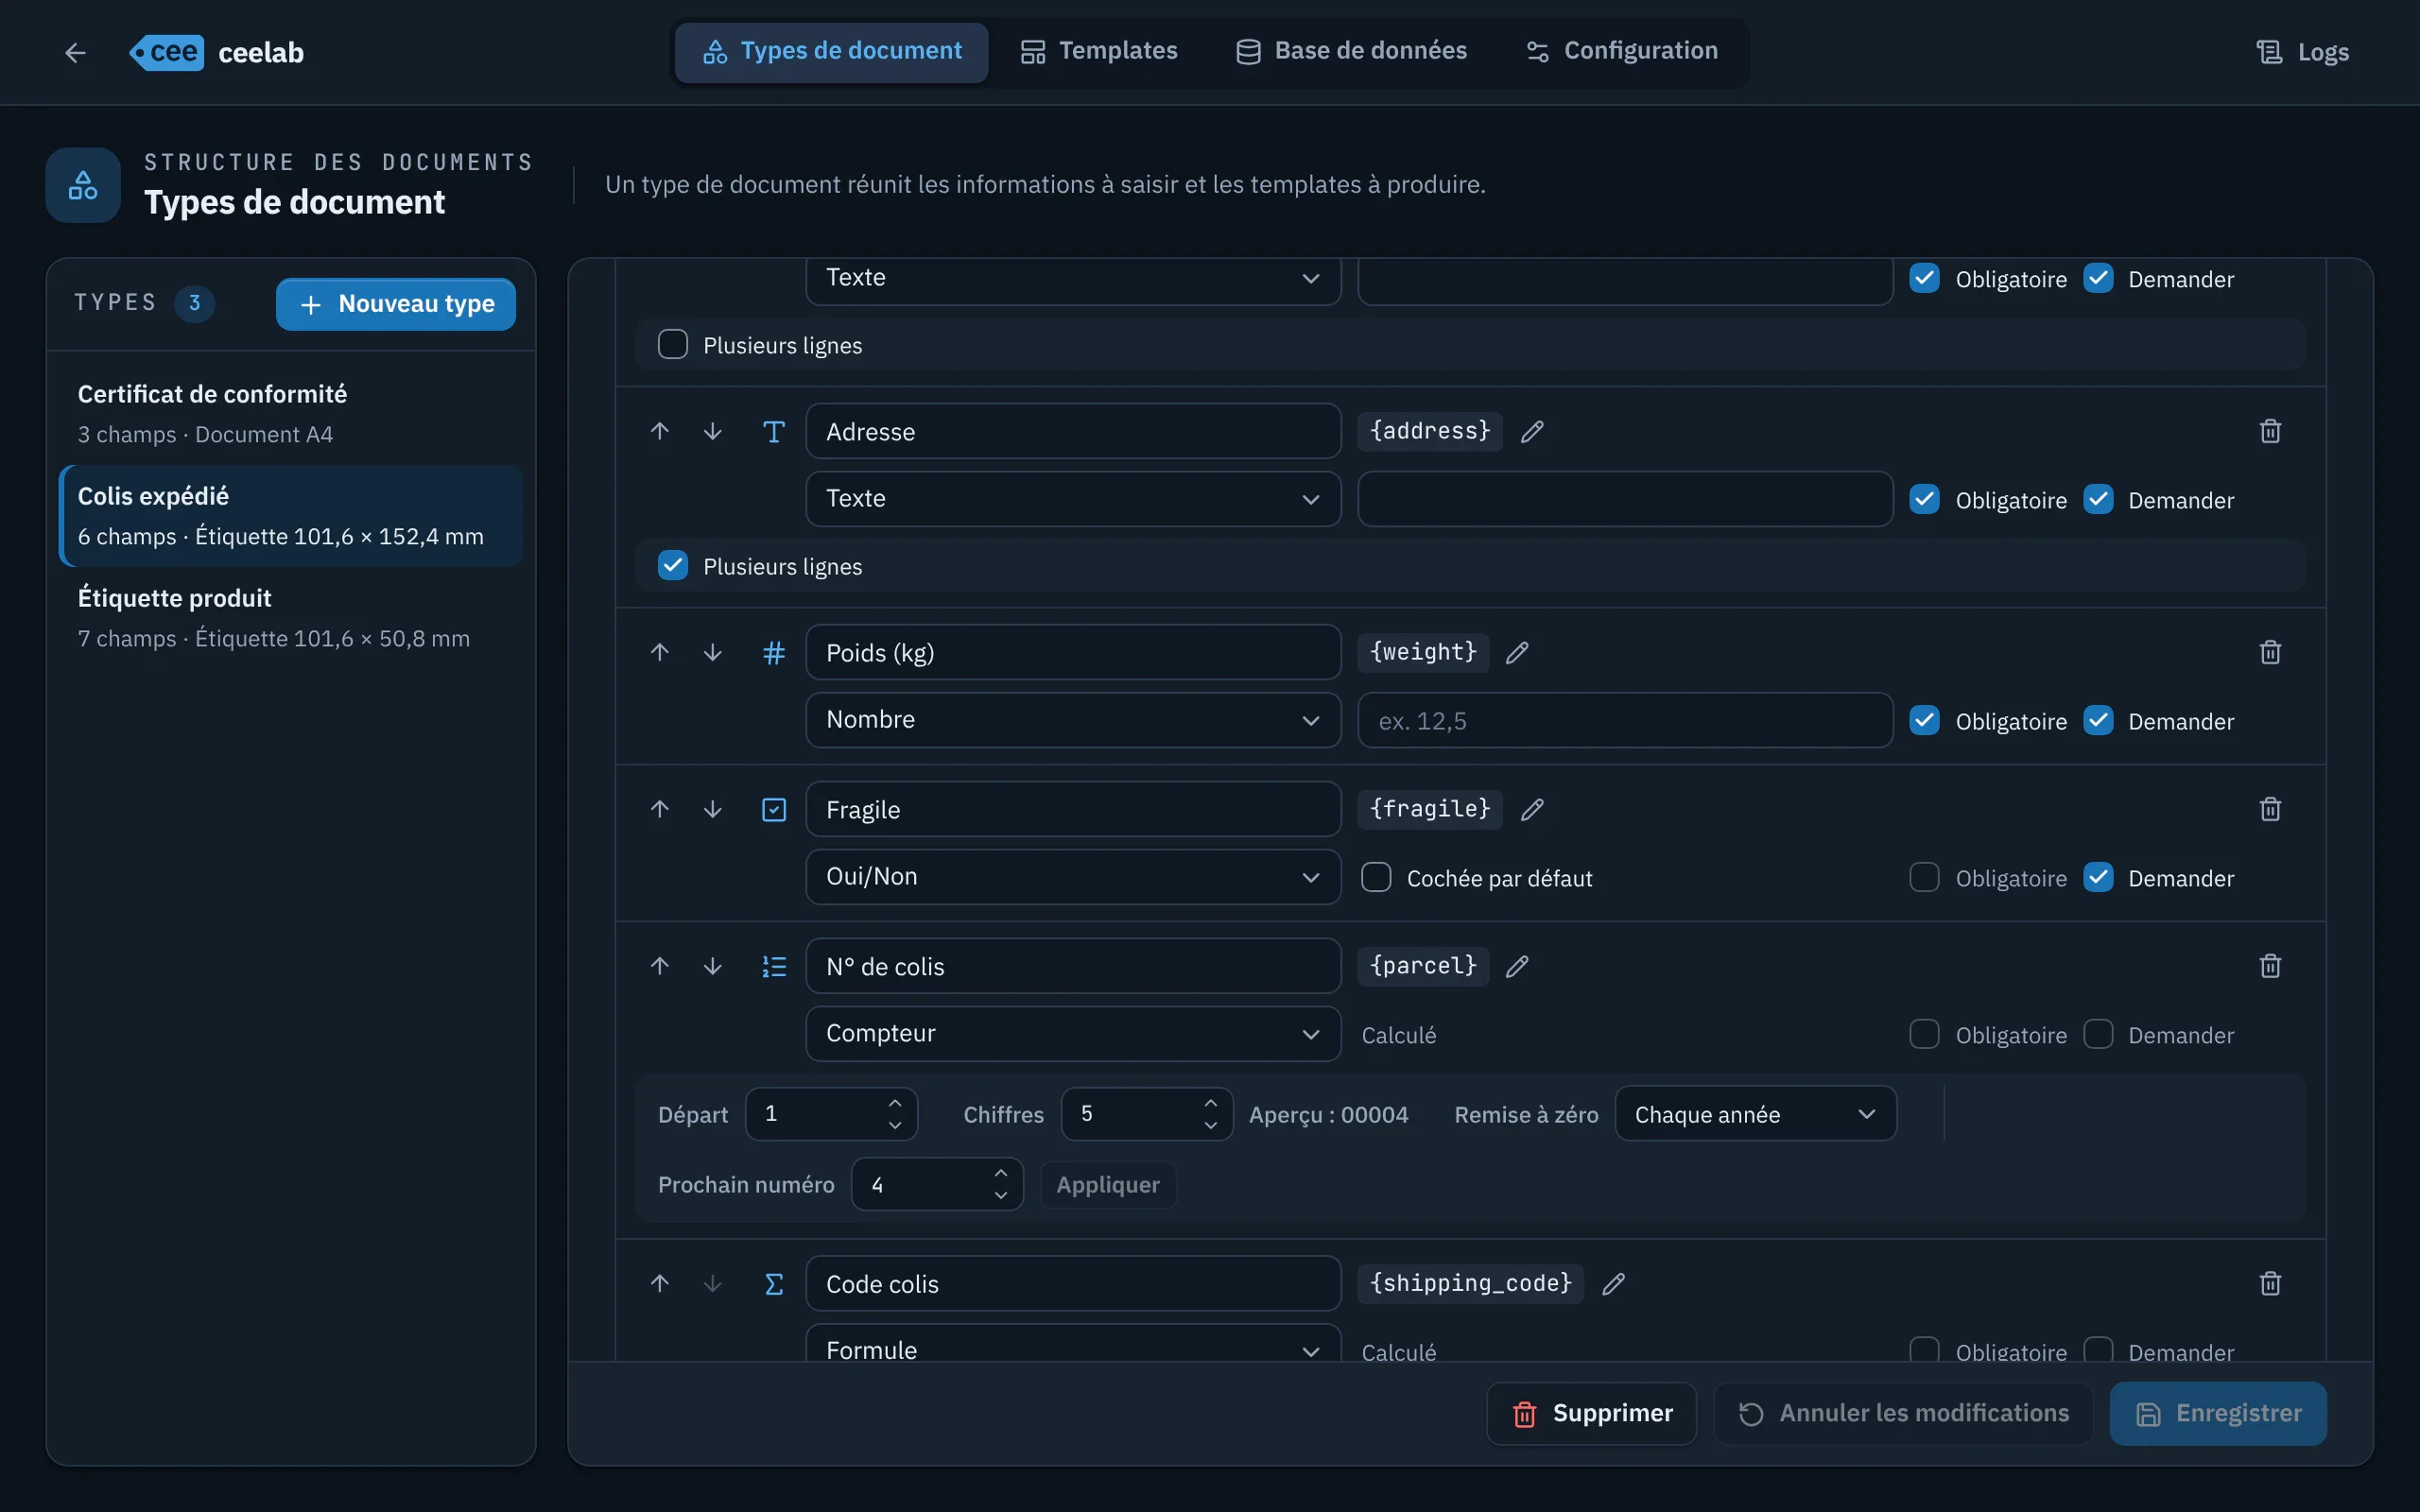Toggle Demander for Poids (kg)

pyautogui.click(x=2098, y=720)
